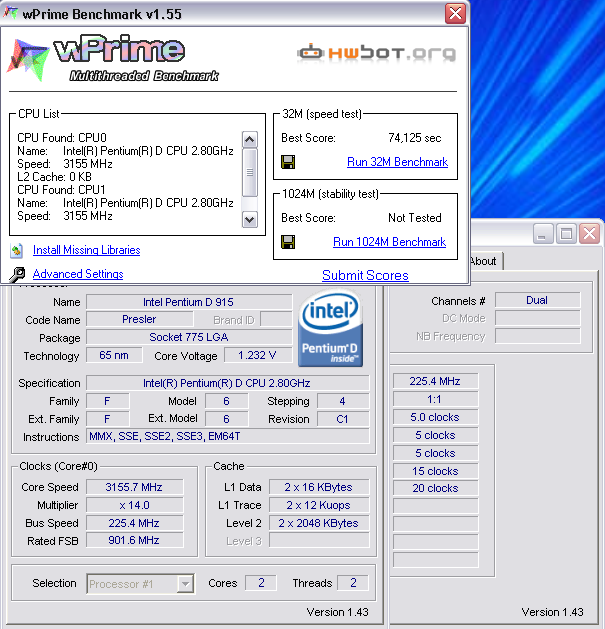Click the Core Voltage value 1.232 V
The height and width of the screenshot is (629, 605).
(257, 355)
